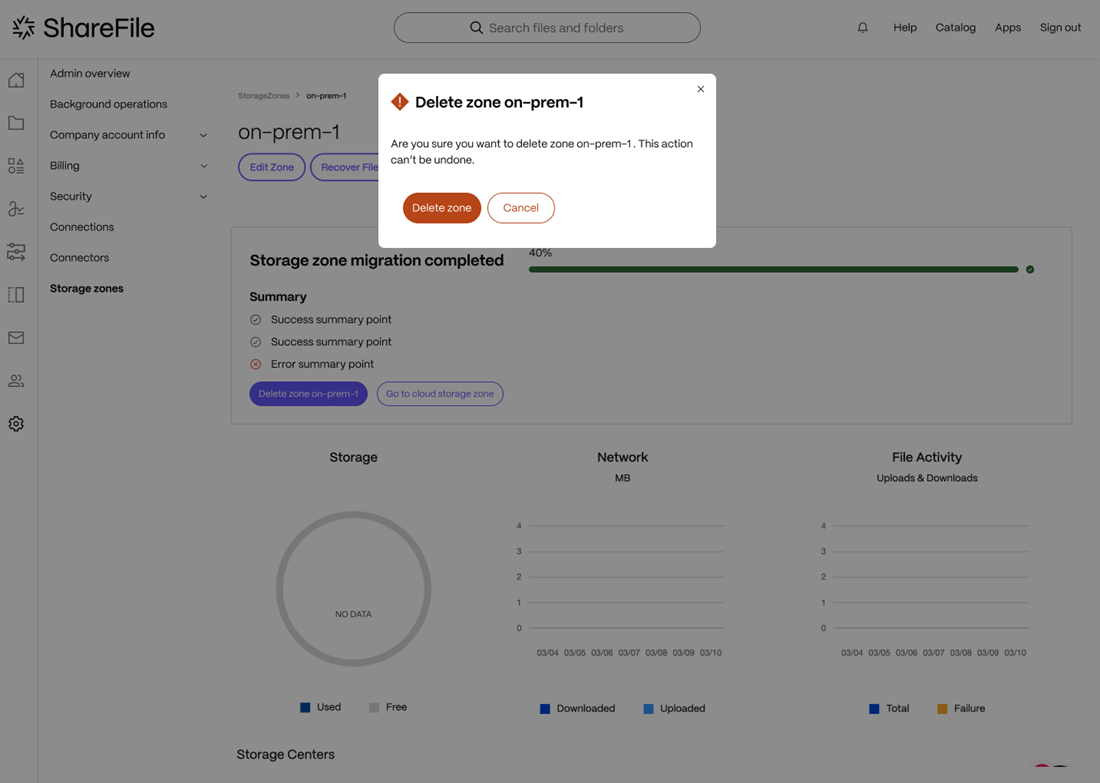
Task: Click the second Success summary point checkmark
Action: click(255, 342)
